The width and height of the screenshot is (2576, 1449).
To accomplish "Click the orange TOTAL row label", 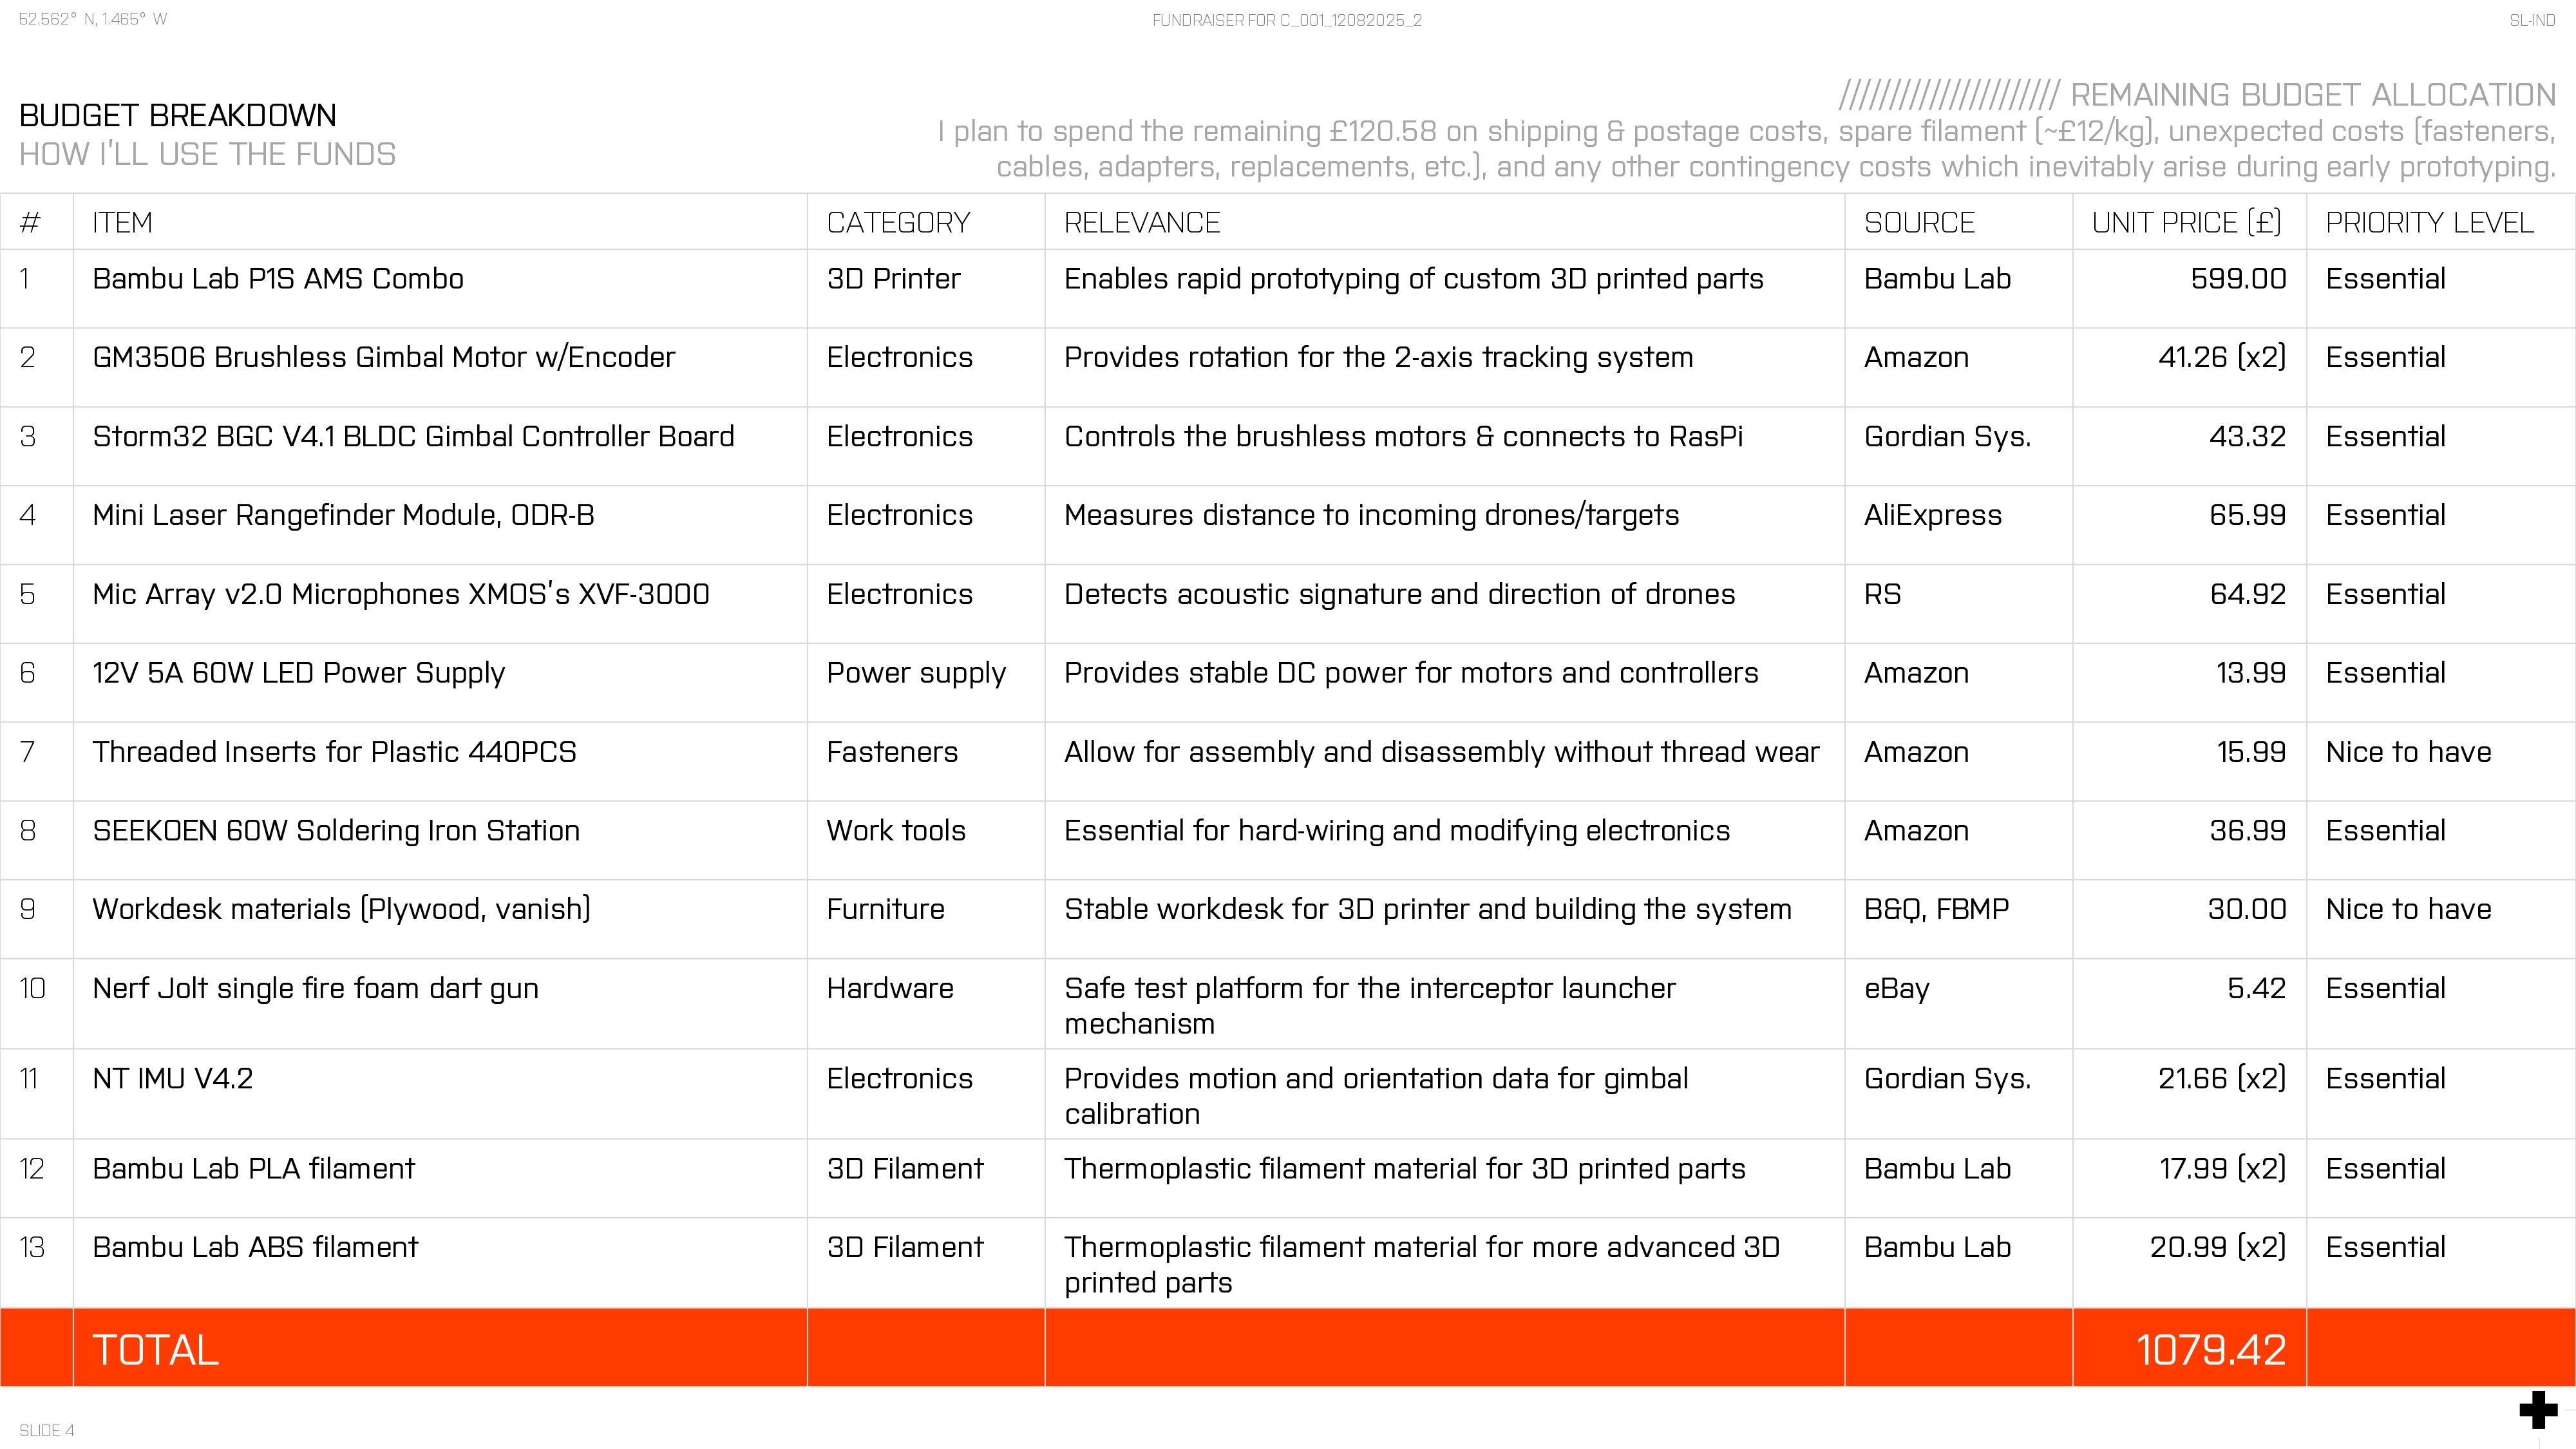I will (x=155, y=1349).
